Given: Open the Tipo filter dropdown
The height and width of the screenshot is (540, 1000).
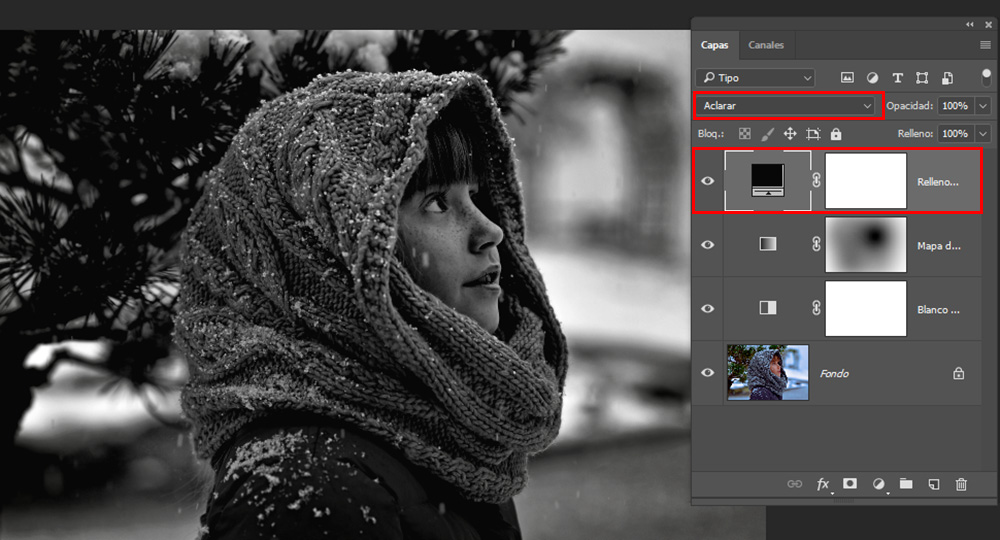Looking at the screenshot, I should coord(757,77).
